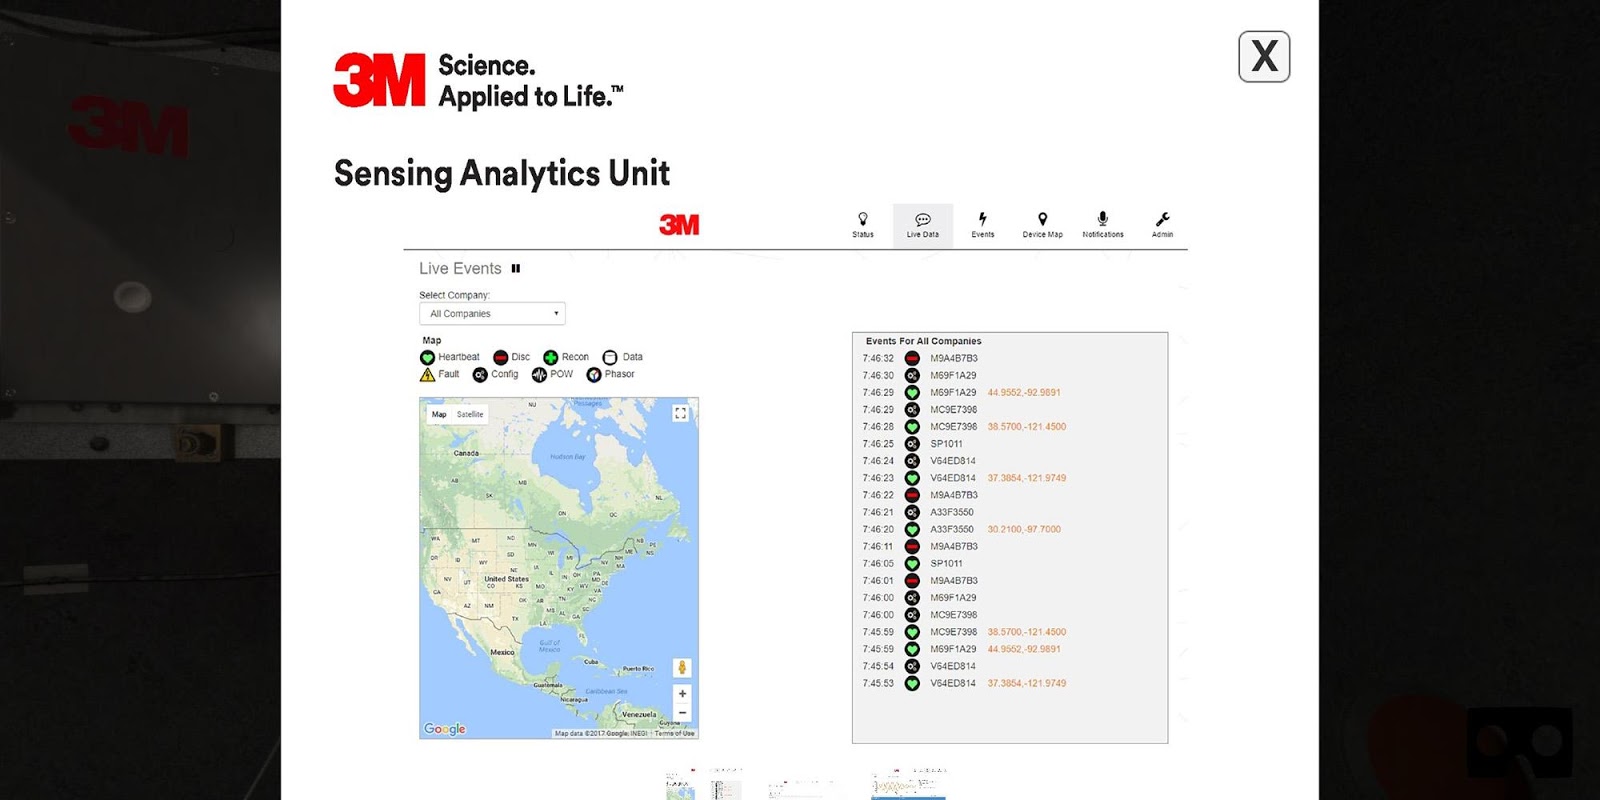
Task: Click the Phasor legend icon
Action: pos(594,375)
